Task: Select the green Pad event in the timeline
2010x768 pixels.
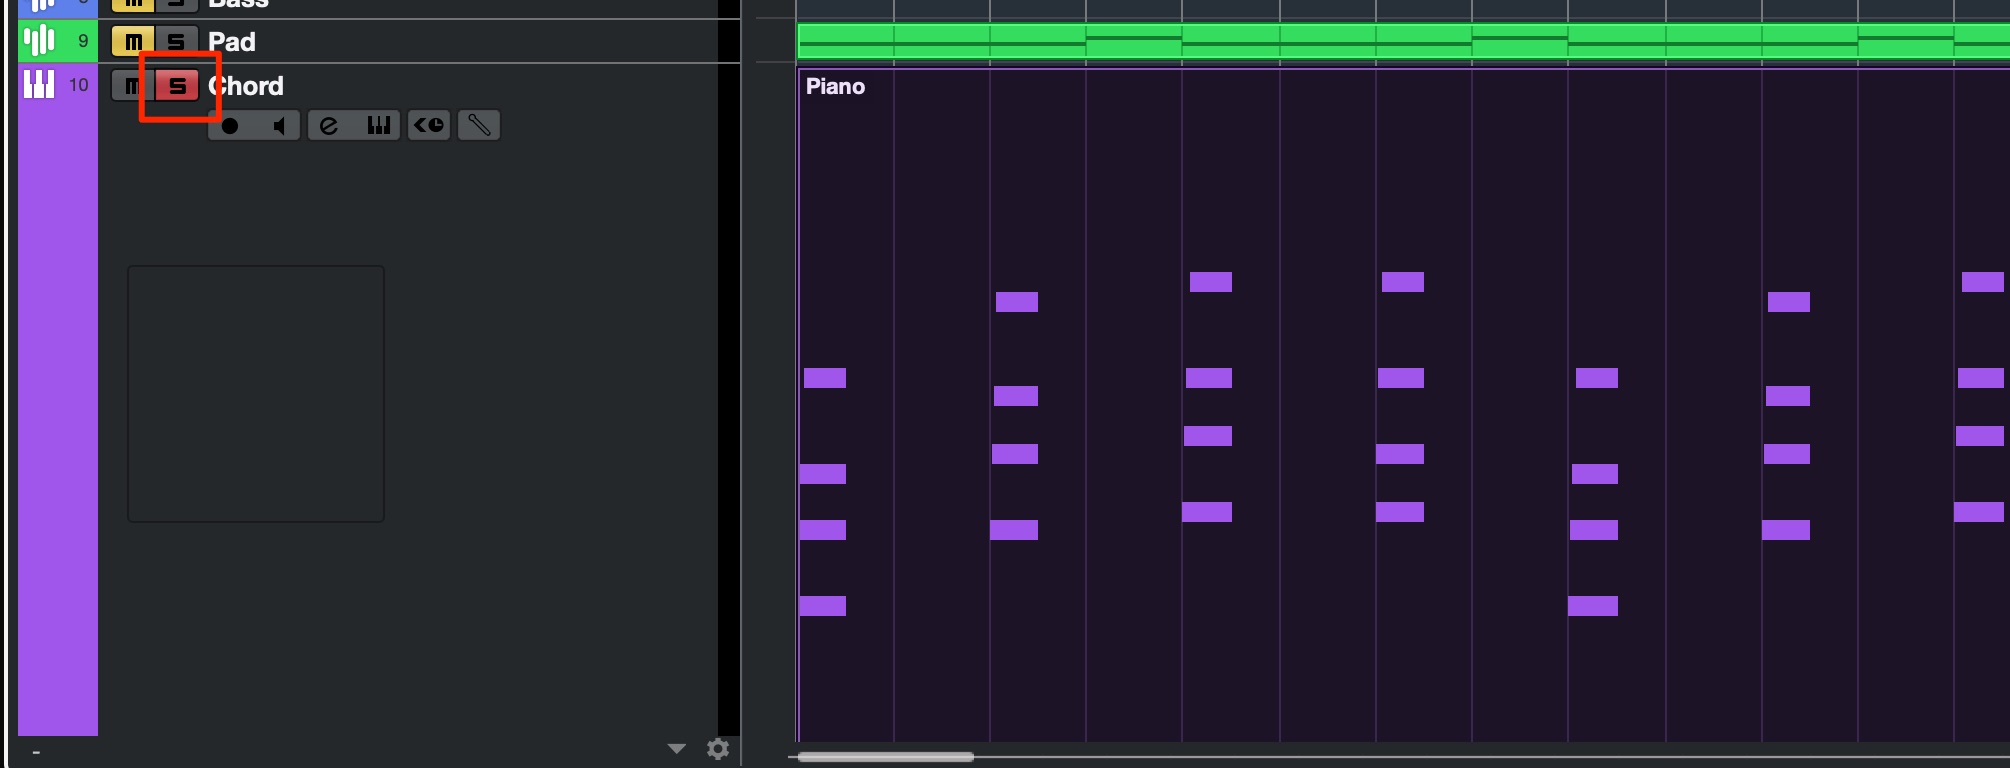Action: click(x=1403, y=42)
